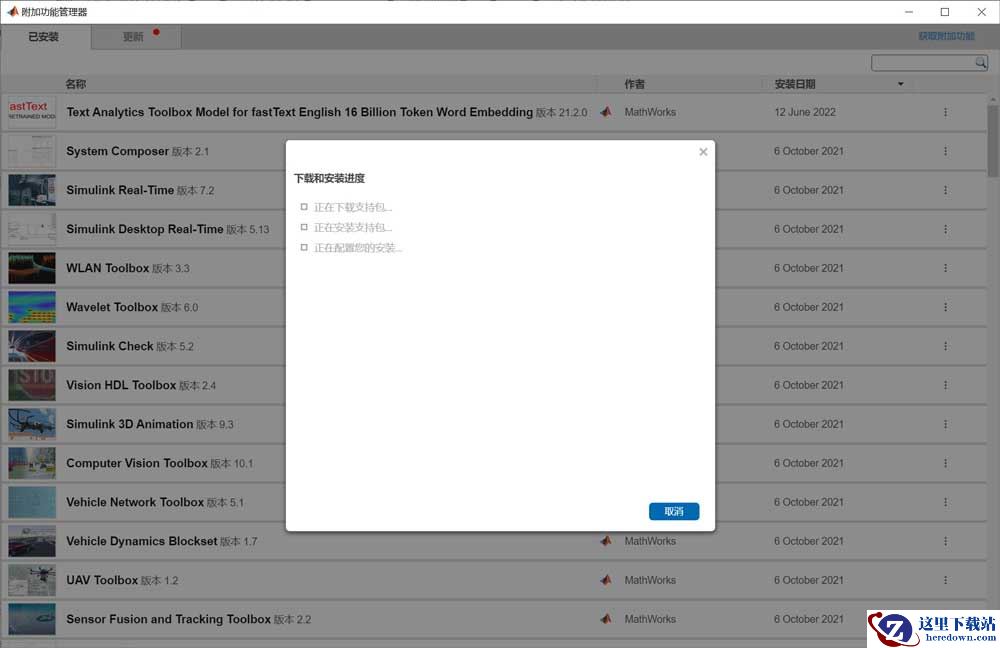Click MathWorks logo in UAV Toolbox row

pos(606,580)
